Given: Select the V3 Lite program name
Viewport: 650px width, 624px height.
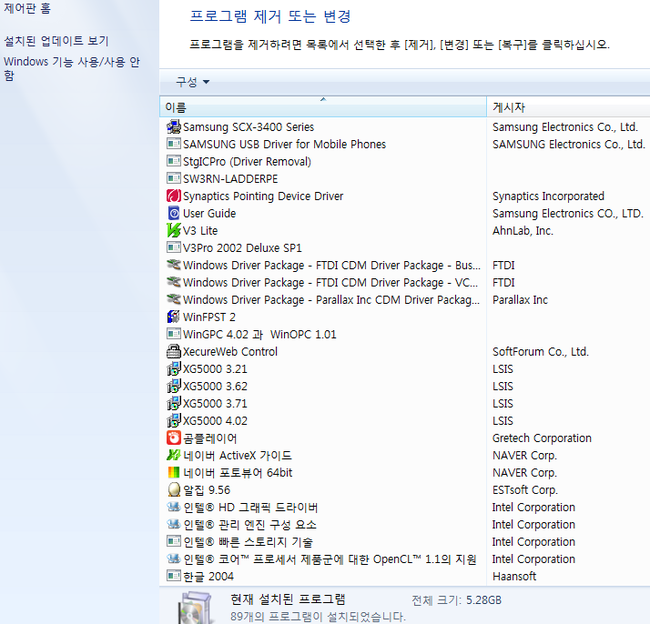Looking at the screenshot, I should point(200,231).
